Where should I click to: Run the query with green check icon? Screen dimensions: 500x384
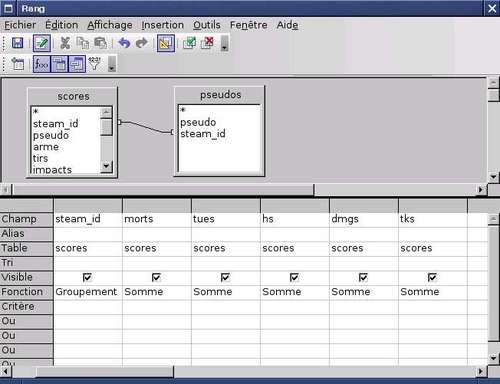click(190, 43)
